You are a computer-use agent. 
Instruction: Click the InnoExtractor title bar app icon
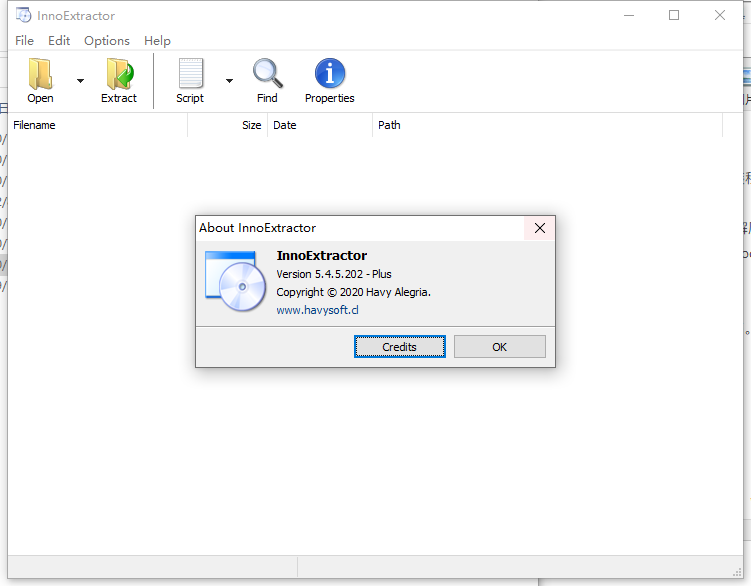pyautogui.click(x=23, y=15)
